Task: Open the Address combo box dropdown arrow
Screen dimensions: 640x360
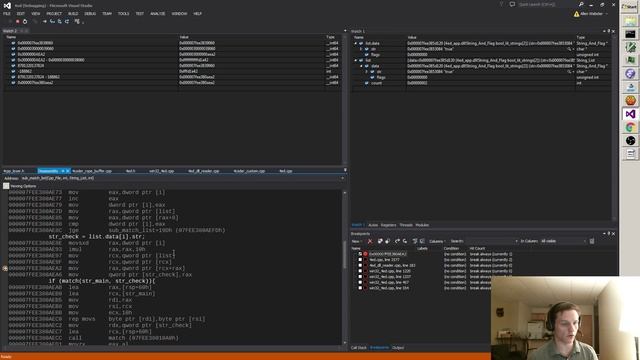Action: 342,178
